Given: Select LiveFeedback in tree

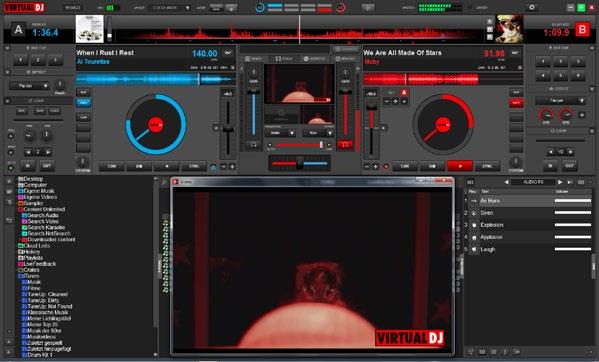Looking at the screenshot, I should click(x=37, y=264).
